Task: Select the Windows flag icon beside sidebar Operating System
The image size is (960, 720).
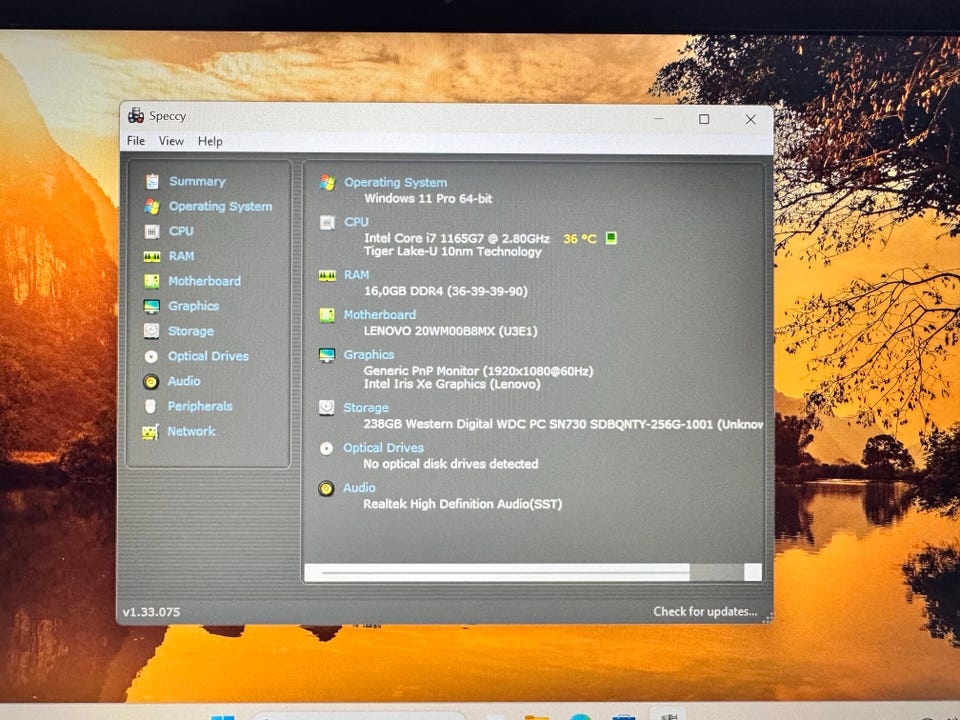Action: click(x=152, y=206)
